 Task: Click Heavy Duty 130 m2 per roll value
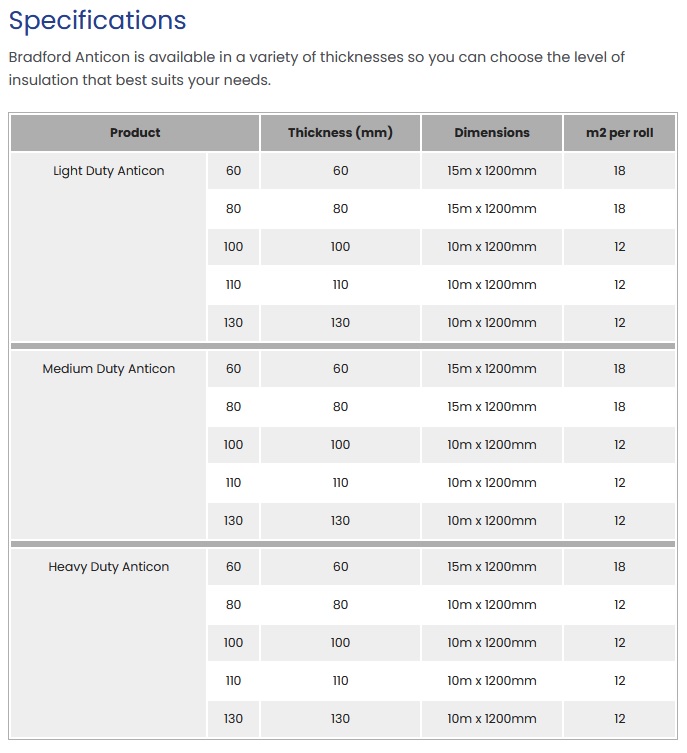[619, 719]
